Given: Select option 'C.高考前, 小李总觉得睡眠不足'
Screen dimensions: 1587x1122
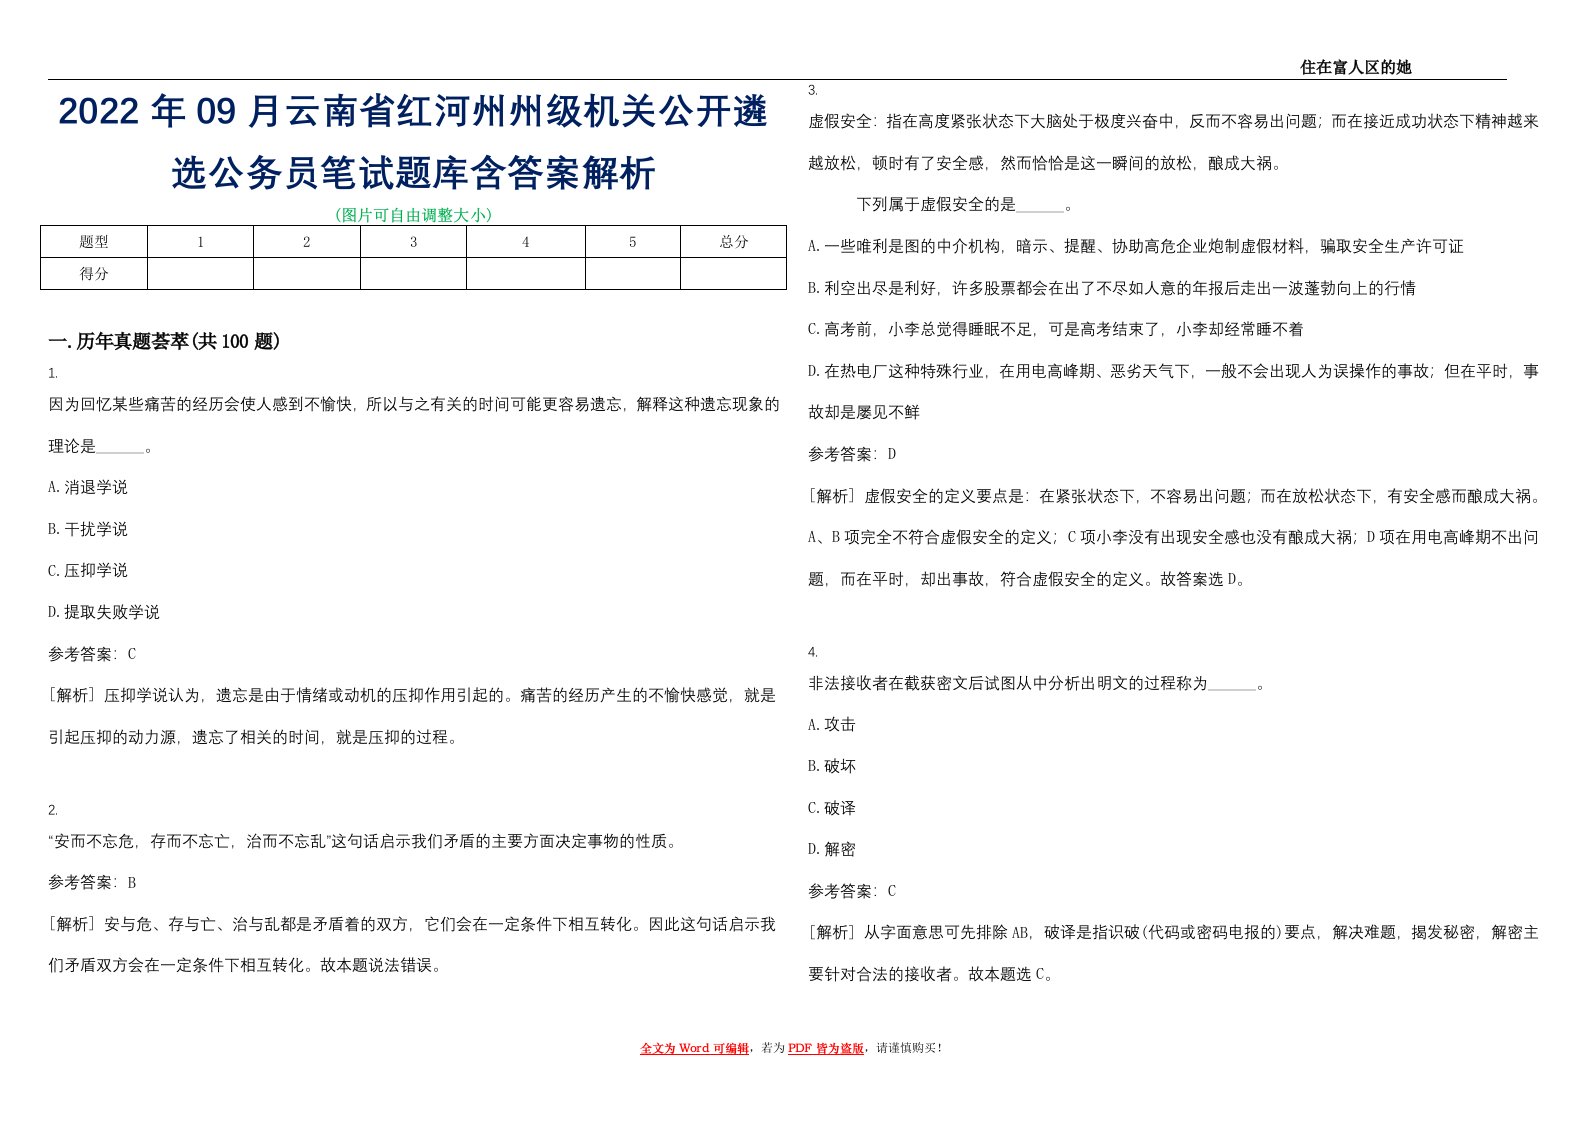Looking at the screenshot, I should click(x=1056, y=329).
